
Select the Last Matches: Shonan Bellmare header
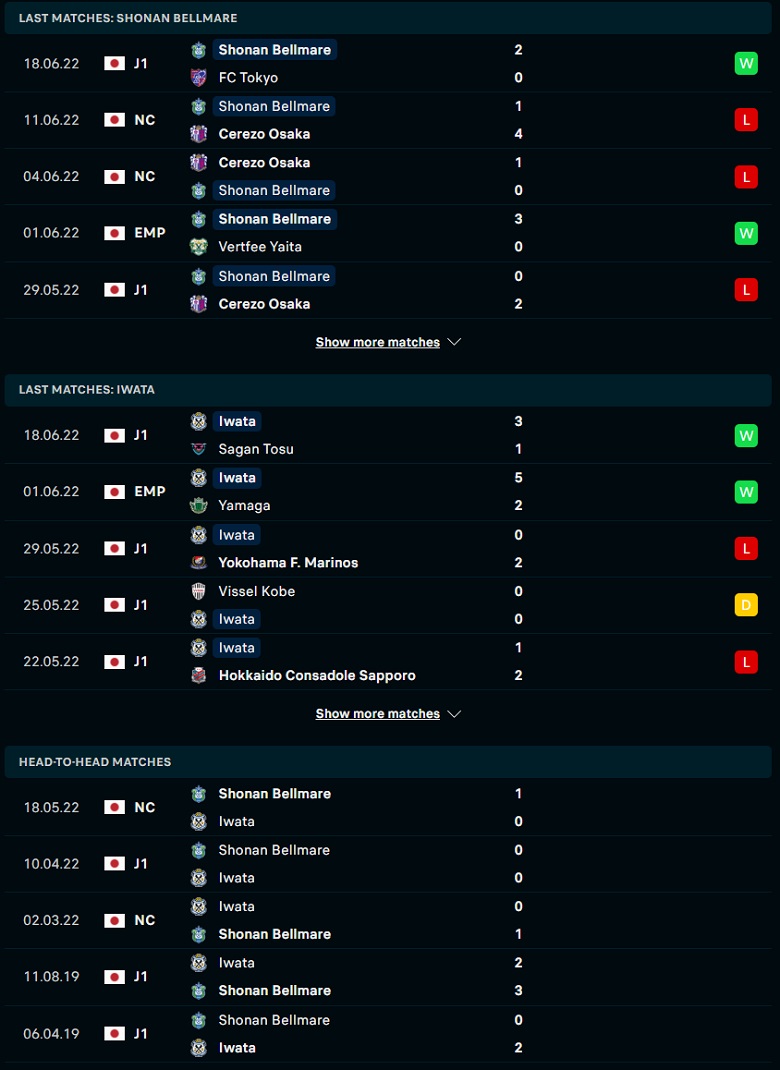coord(388,18)
